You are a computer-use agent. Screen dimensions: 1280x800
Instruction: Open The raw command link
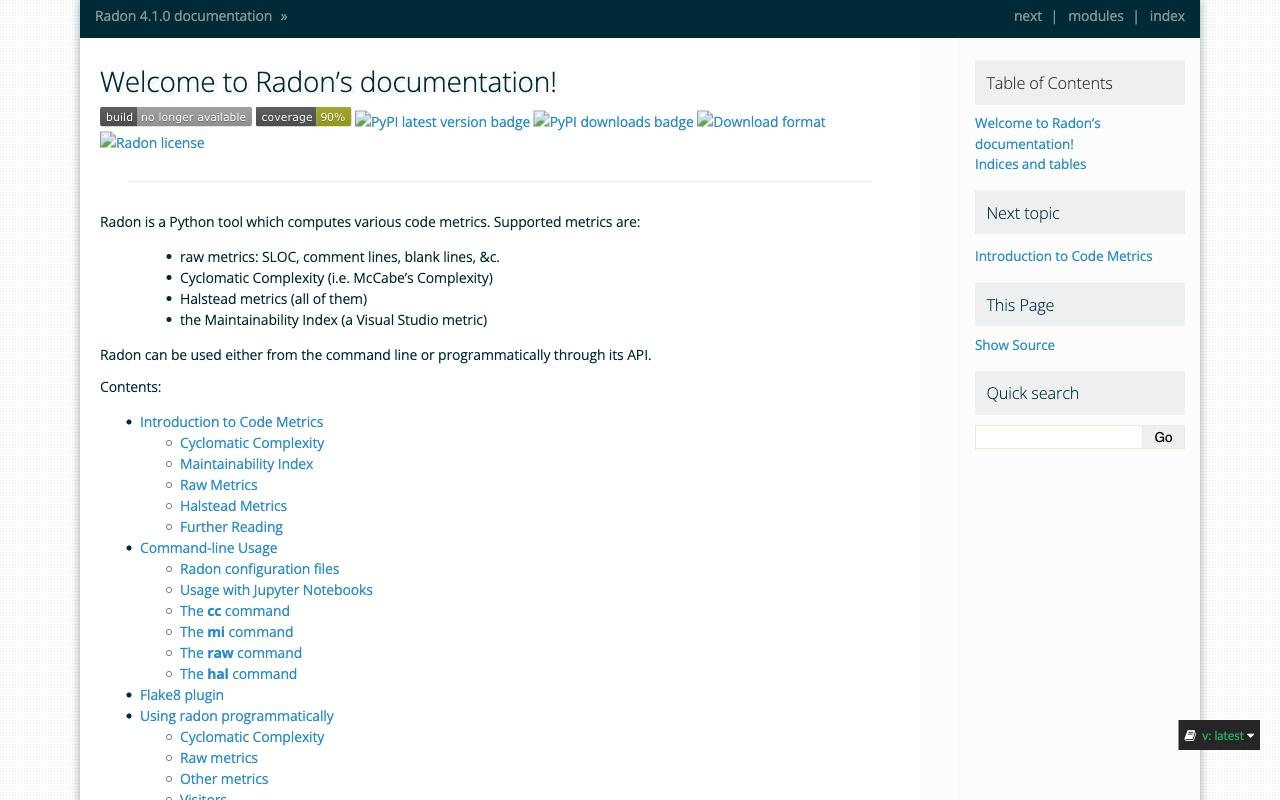point(240,653)
